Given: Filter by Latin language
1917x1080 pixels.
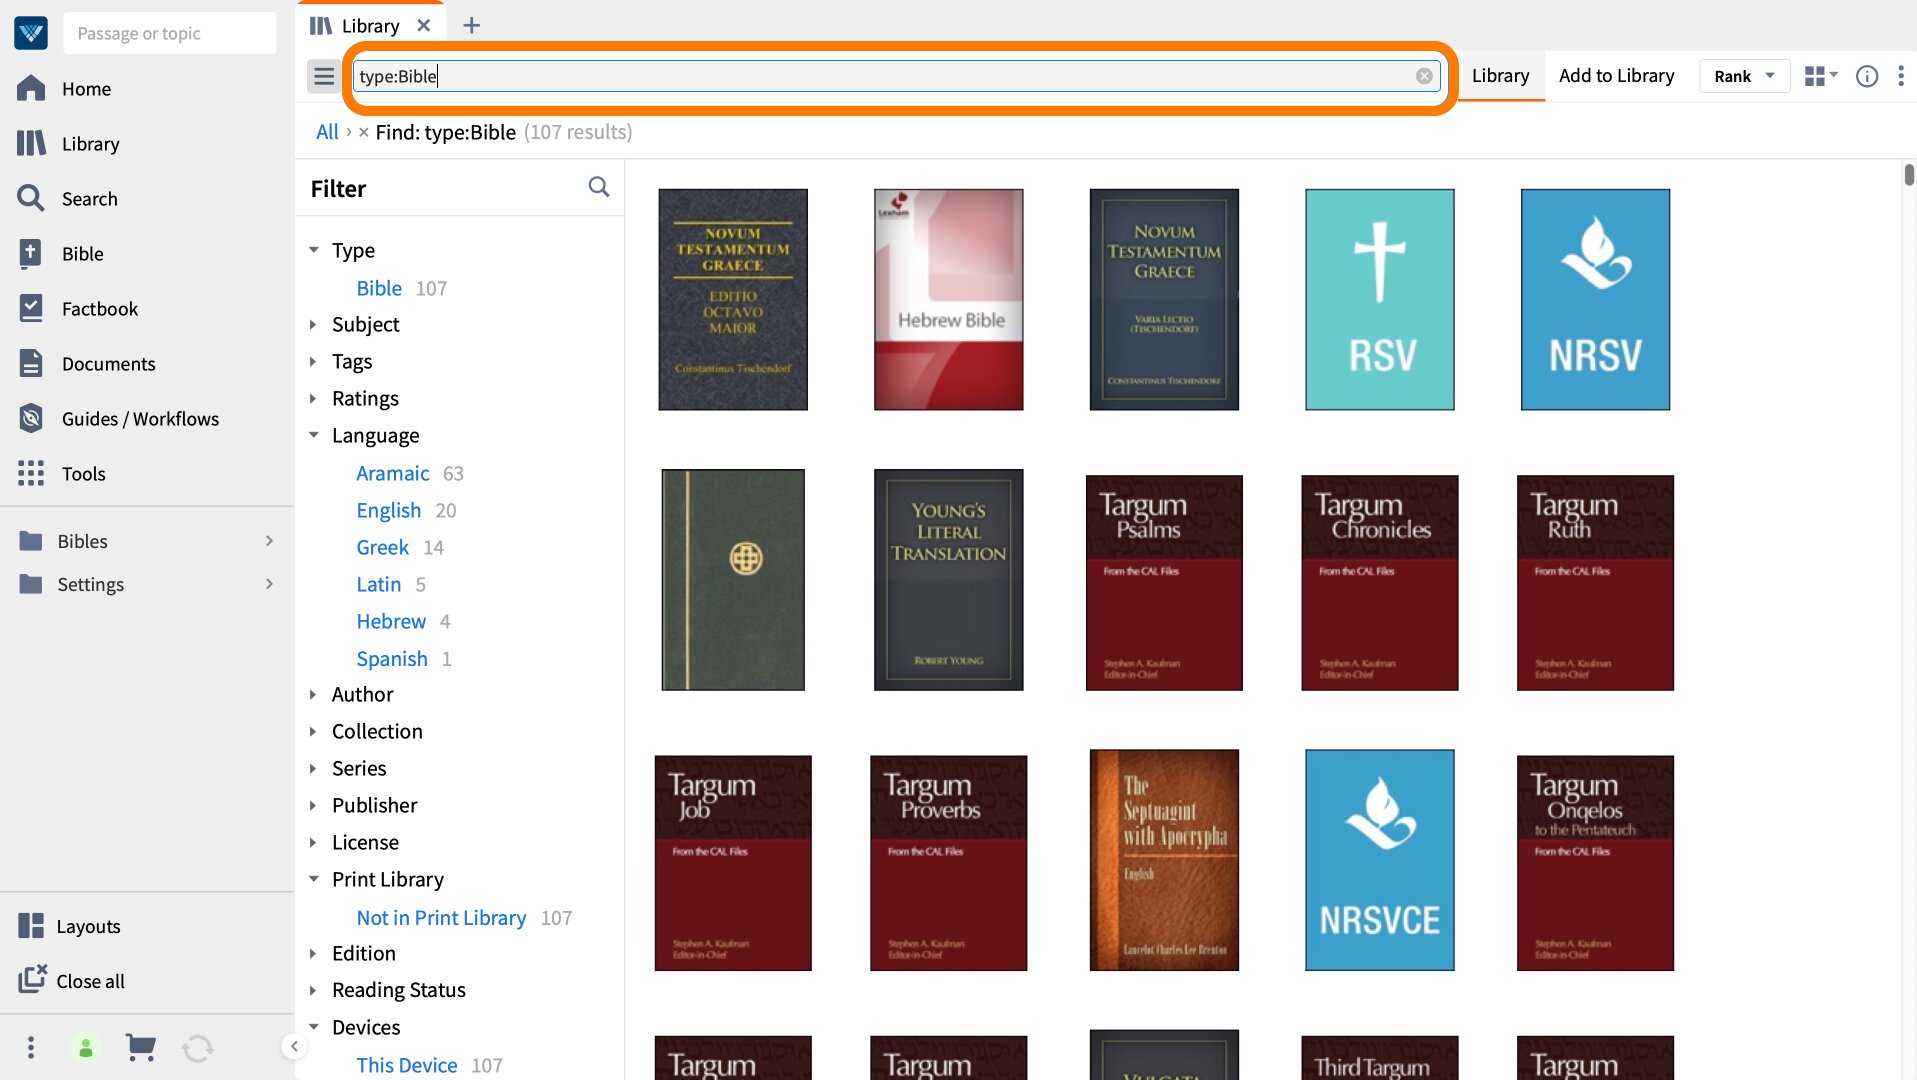Looking at the screenshot, I should pos(378,584).
